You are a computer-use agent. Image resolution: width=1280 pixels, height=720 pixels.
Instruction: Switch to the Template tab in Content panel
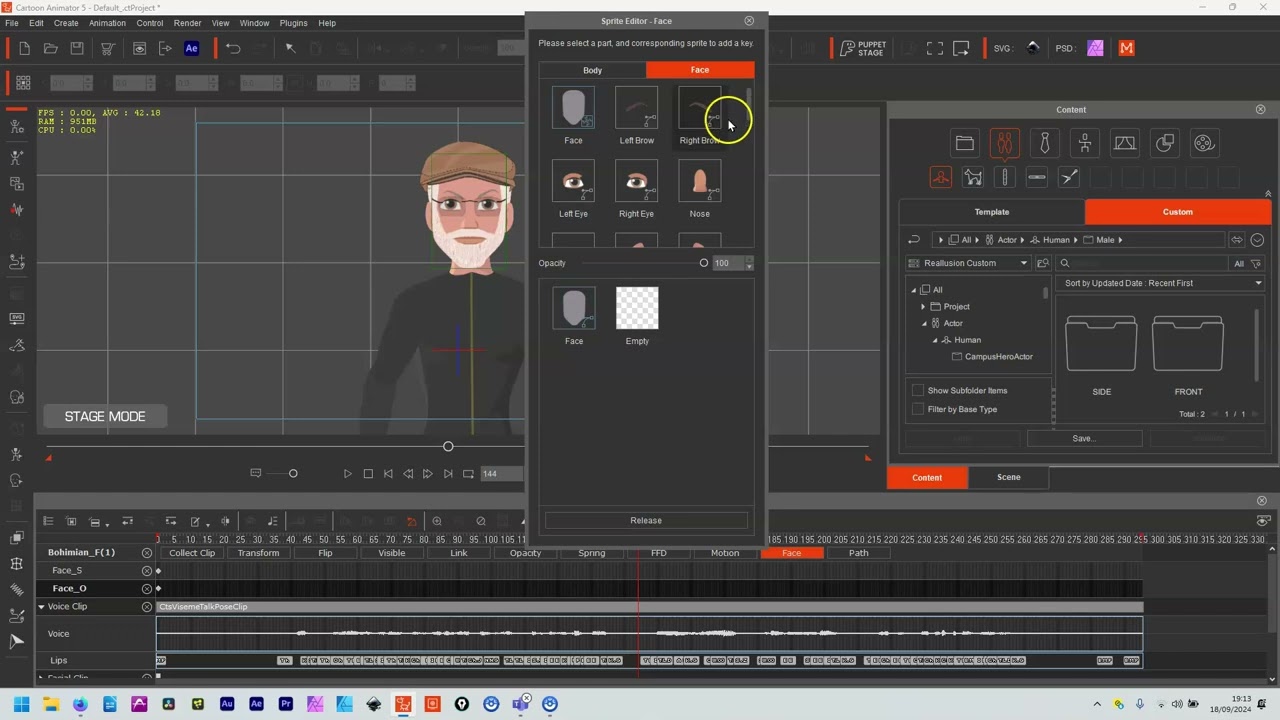992,212
